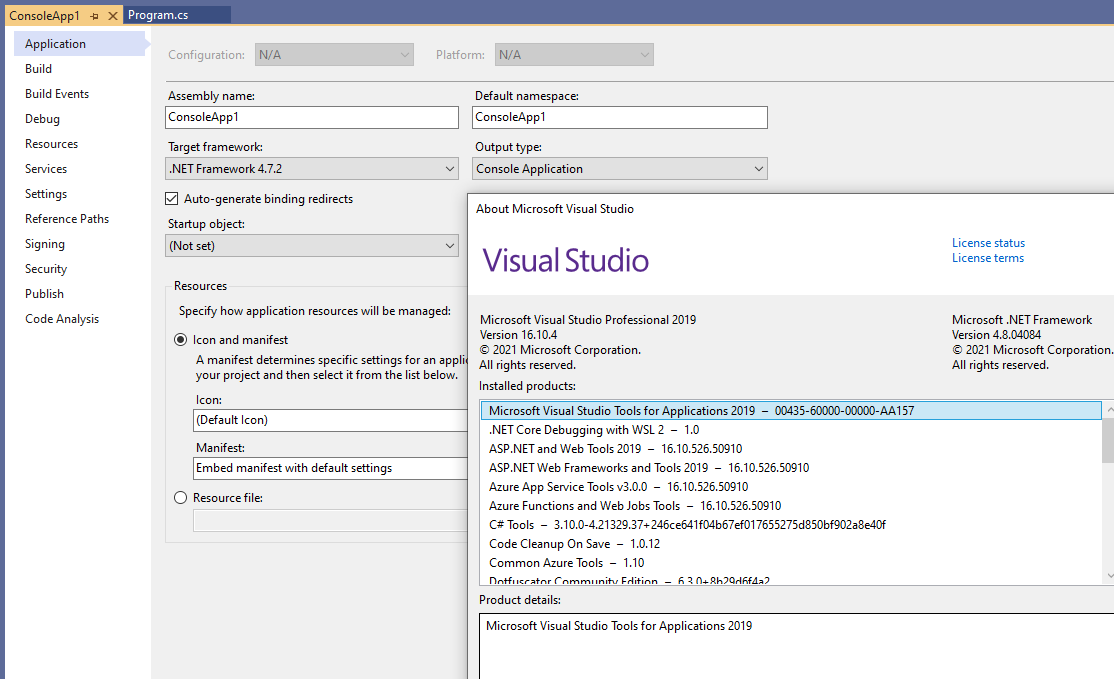
Task: Select the C# Tools row
Action: [791, 525]
